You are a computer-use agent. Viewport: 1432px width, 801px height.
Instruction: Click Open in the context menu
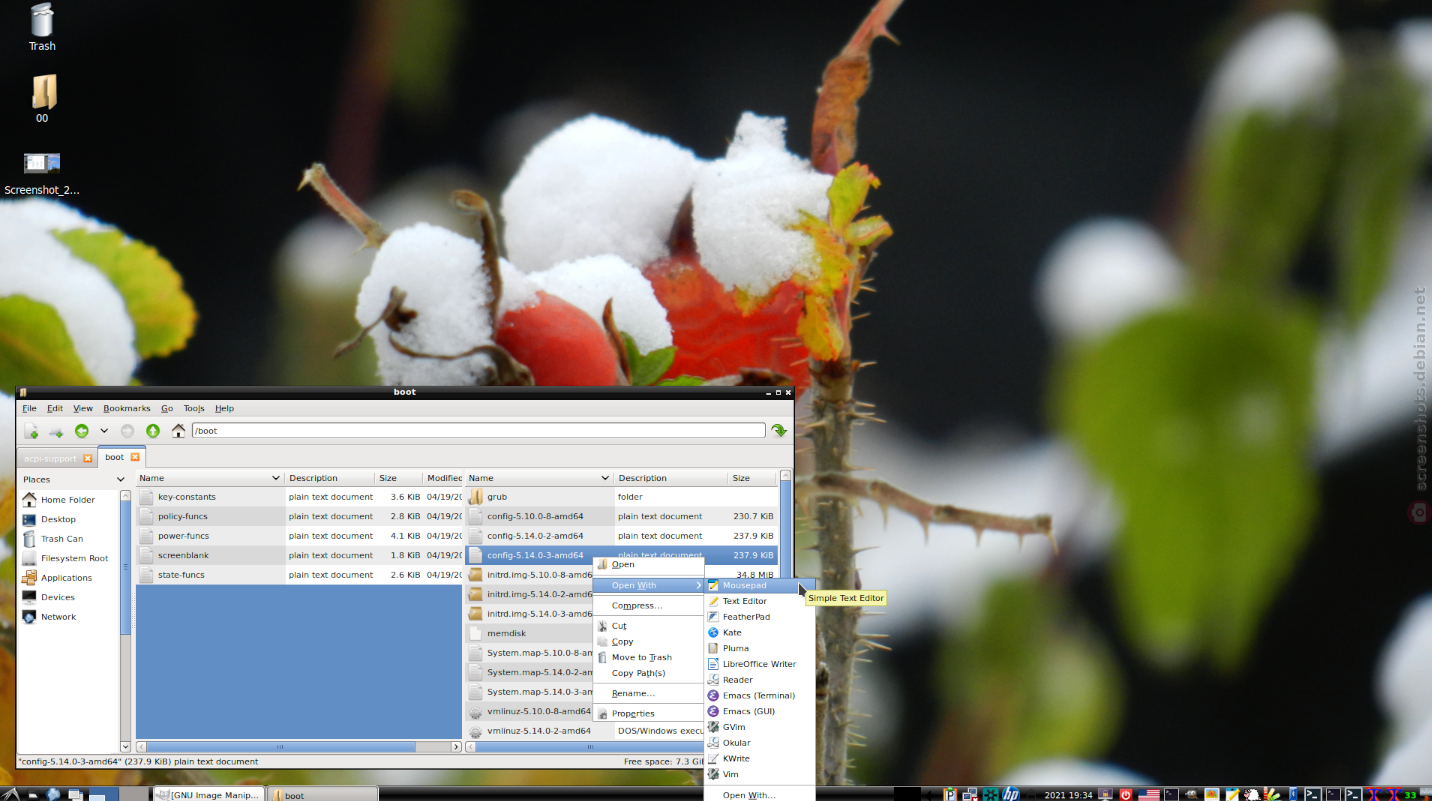point(648,565)
